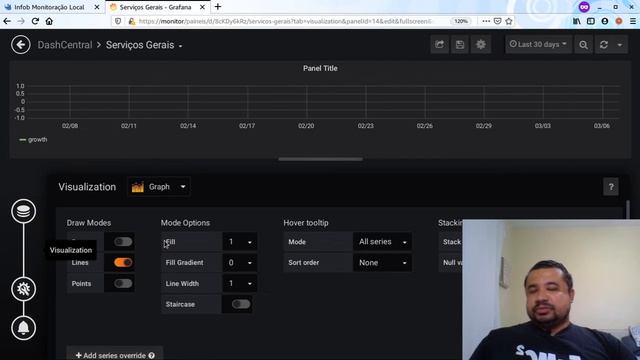Screen dimensions: 640x360
Task: Reload the page in the browser
Action: [x=35, y=21]
